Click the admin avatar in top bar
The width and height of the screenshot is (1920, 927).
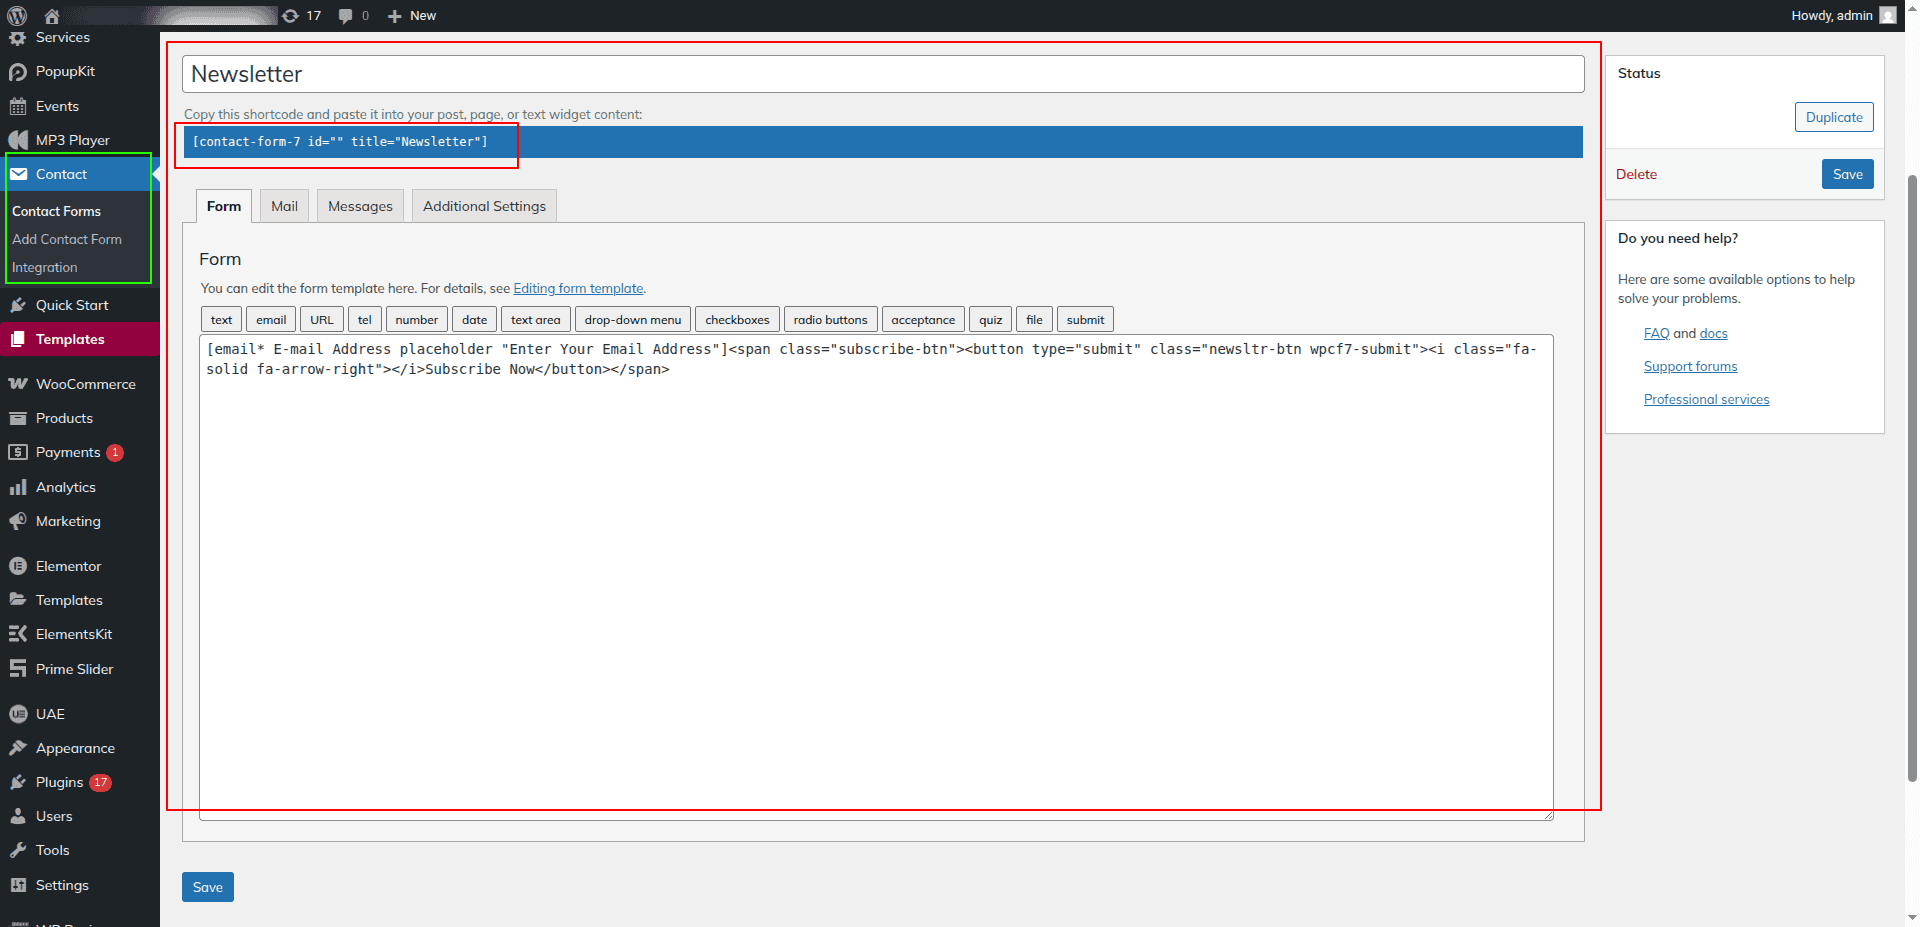(1887, 16)
